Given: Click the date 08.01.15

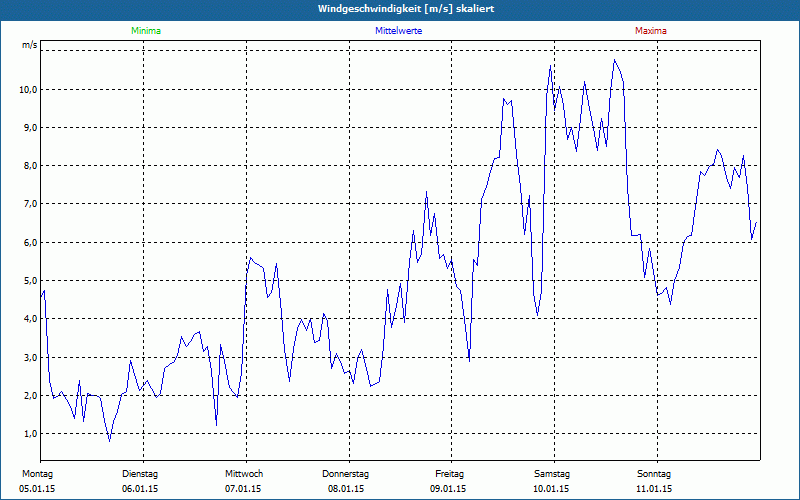Looking at the screenshot, I should pos(346,489).
